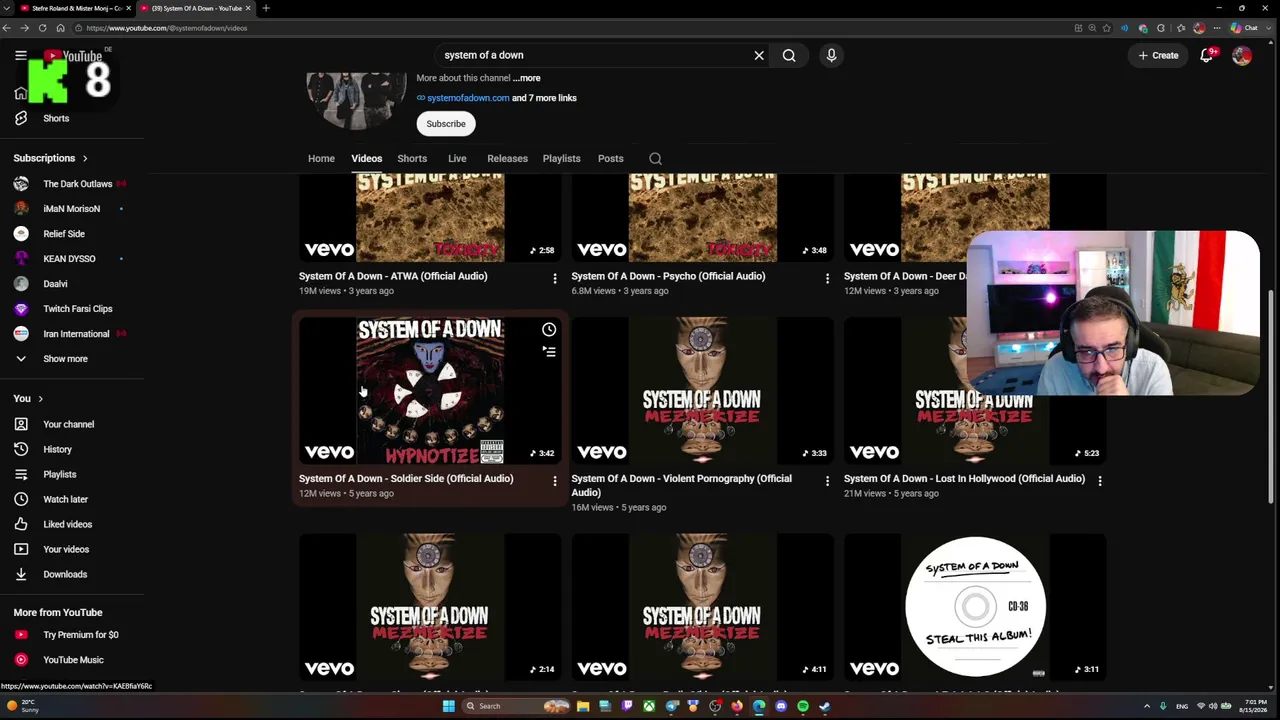Click the magnifier search button
This screenshot has height=720, width=1280.
click(x=789, y=56)
